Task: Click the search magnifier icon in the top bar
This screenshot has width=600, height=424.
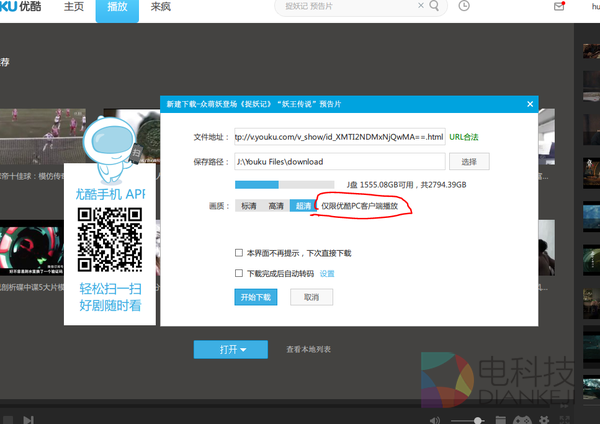Action: (434, 6)
